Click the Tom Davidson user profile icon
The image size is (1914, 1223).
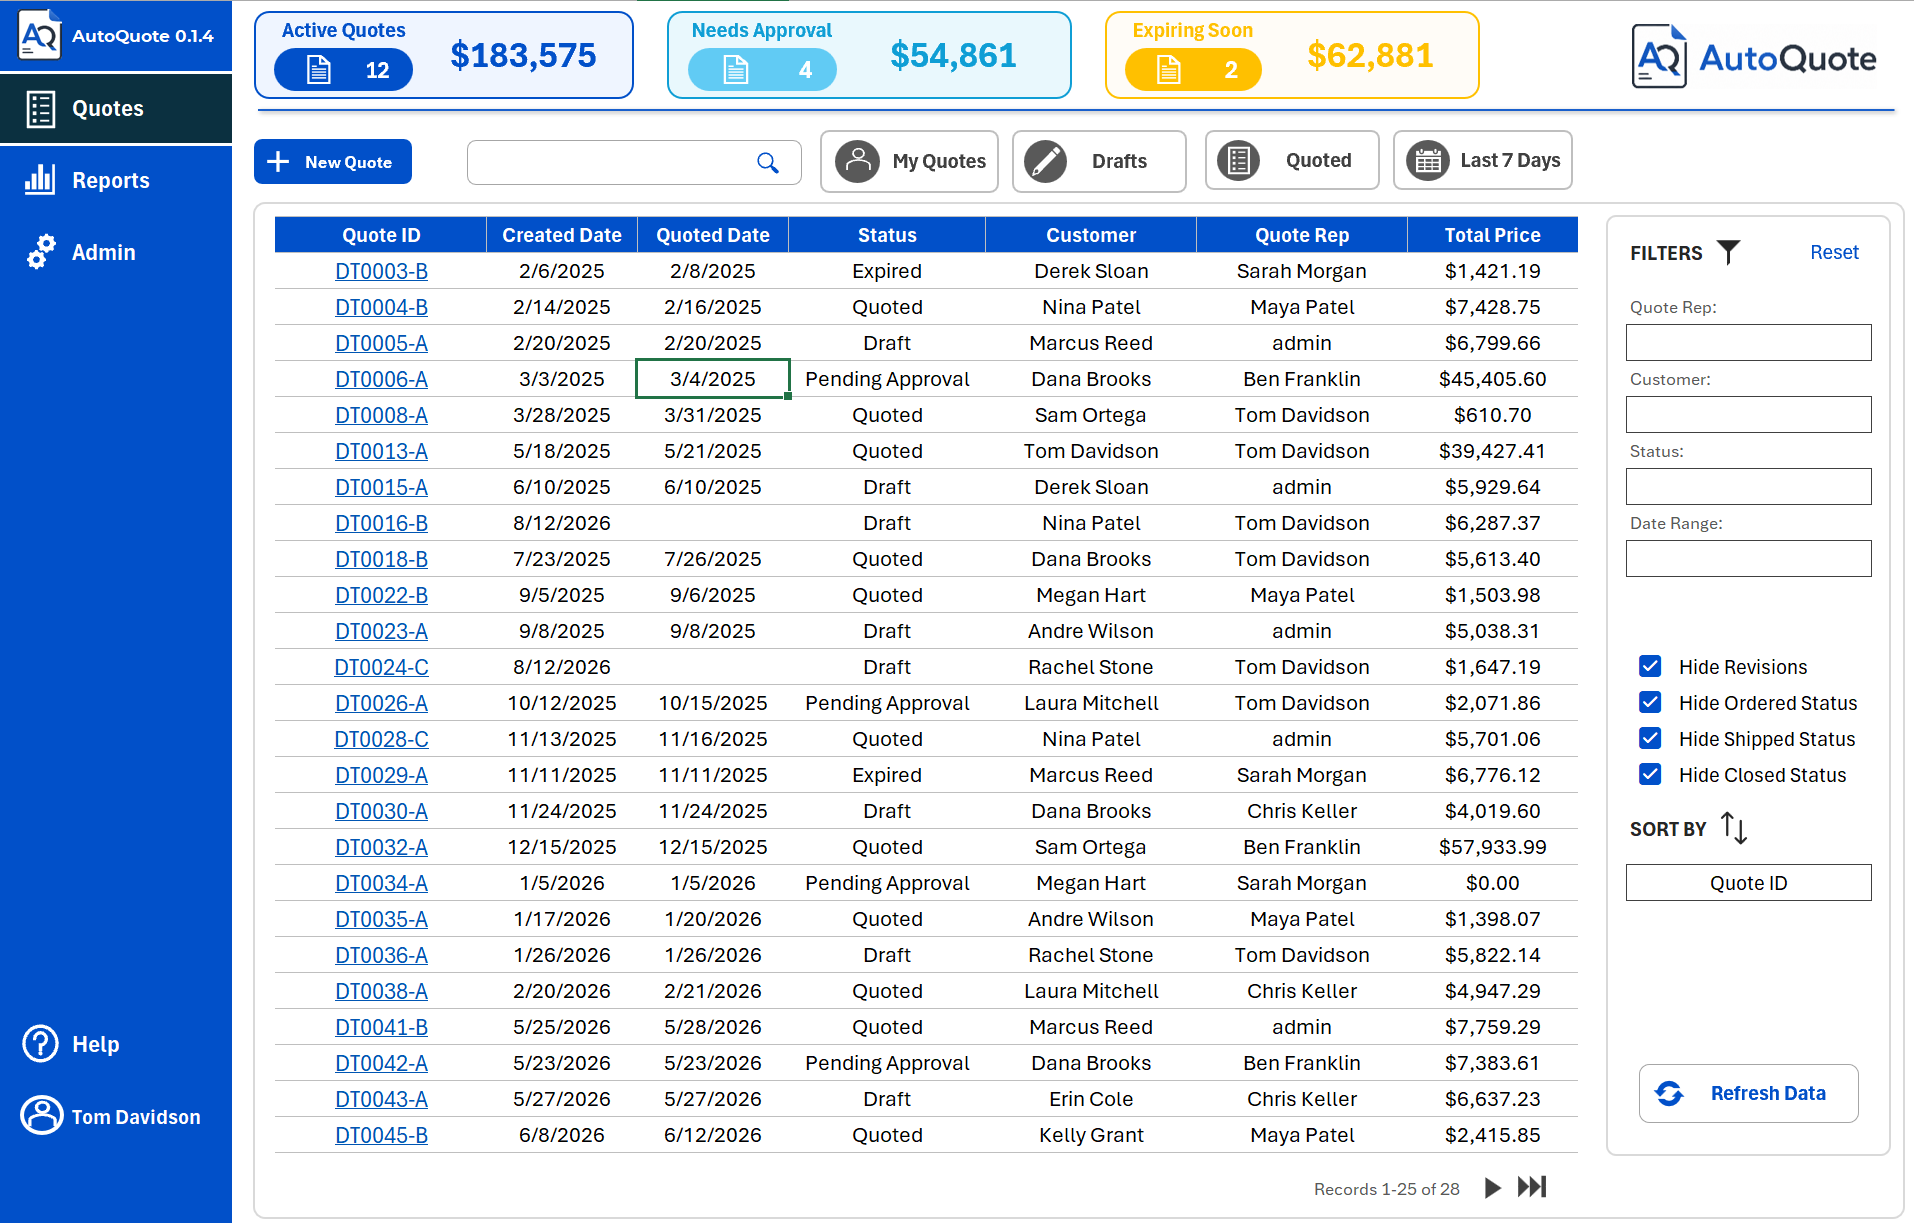click(42, 1116)
